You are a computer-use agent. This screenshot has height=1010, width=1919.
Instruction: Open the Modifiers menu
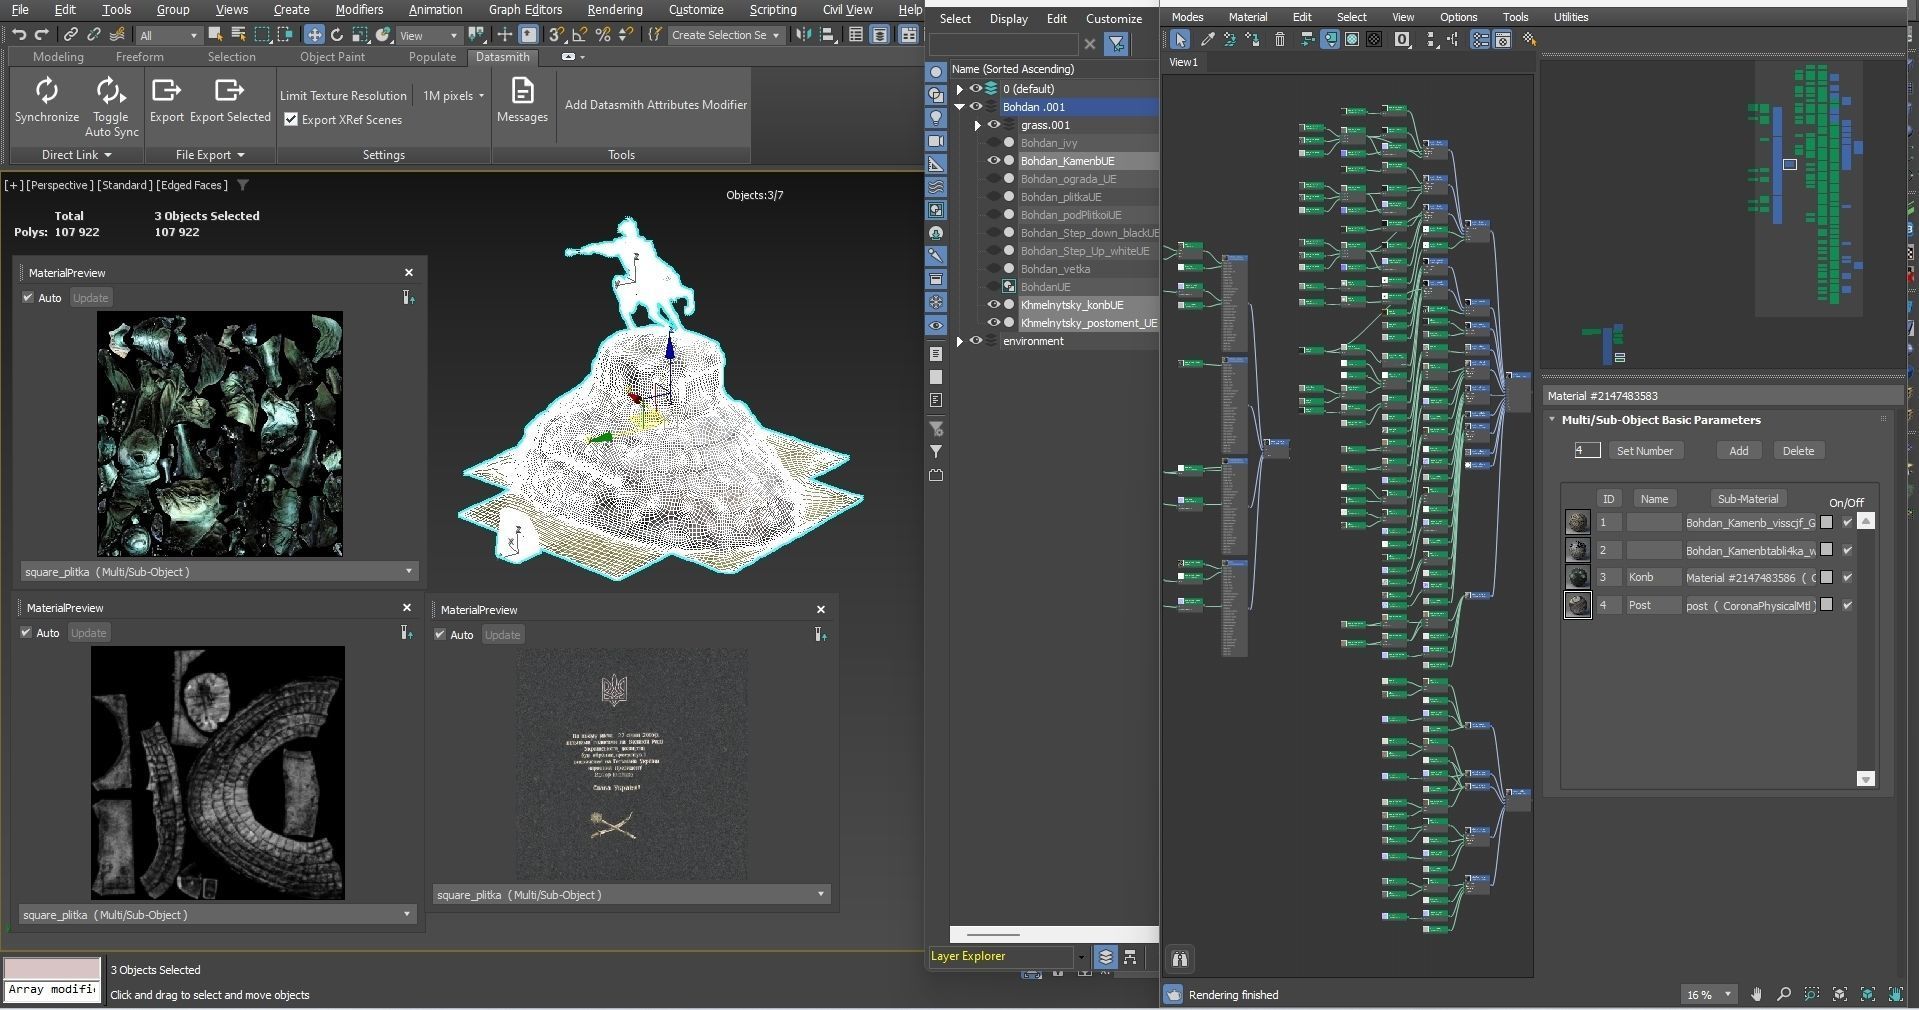(359, 9)
